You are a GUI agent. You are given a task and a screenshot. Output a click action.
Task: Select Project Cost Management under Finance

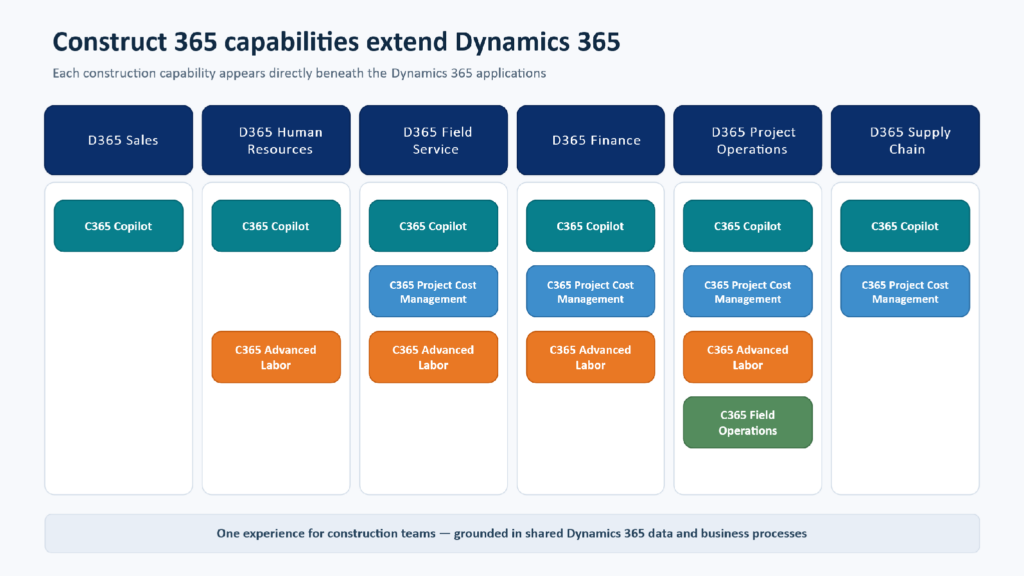[x=590, y=291]
